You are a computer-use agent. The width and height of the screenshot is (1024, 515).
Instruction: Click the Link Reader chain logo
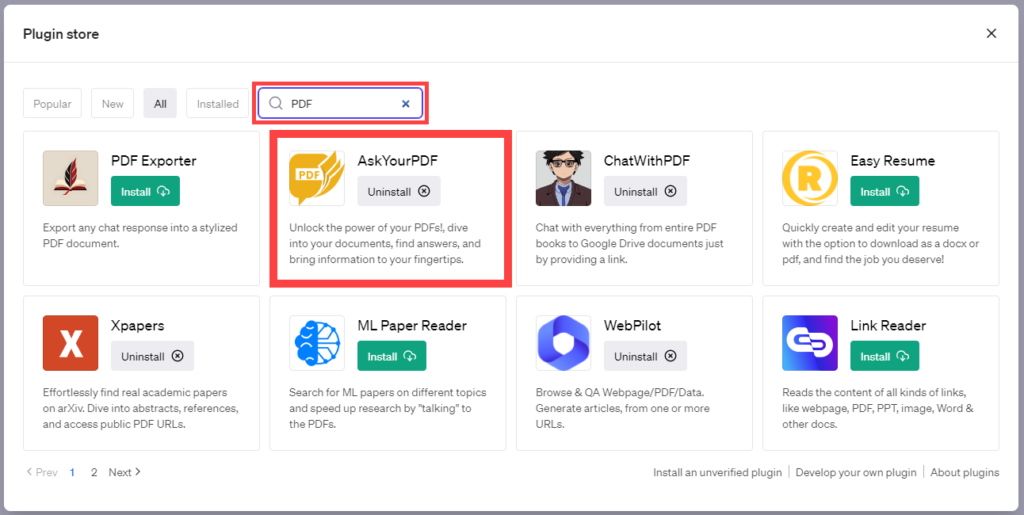tap(810, 343)
